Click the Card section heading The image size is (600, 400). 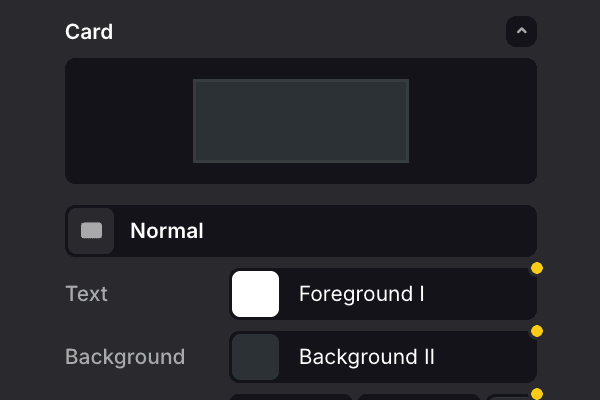click(89, 32)
